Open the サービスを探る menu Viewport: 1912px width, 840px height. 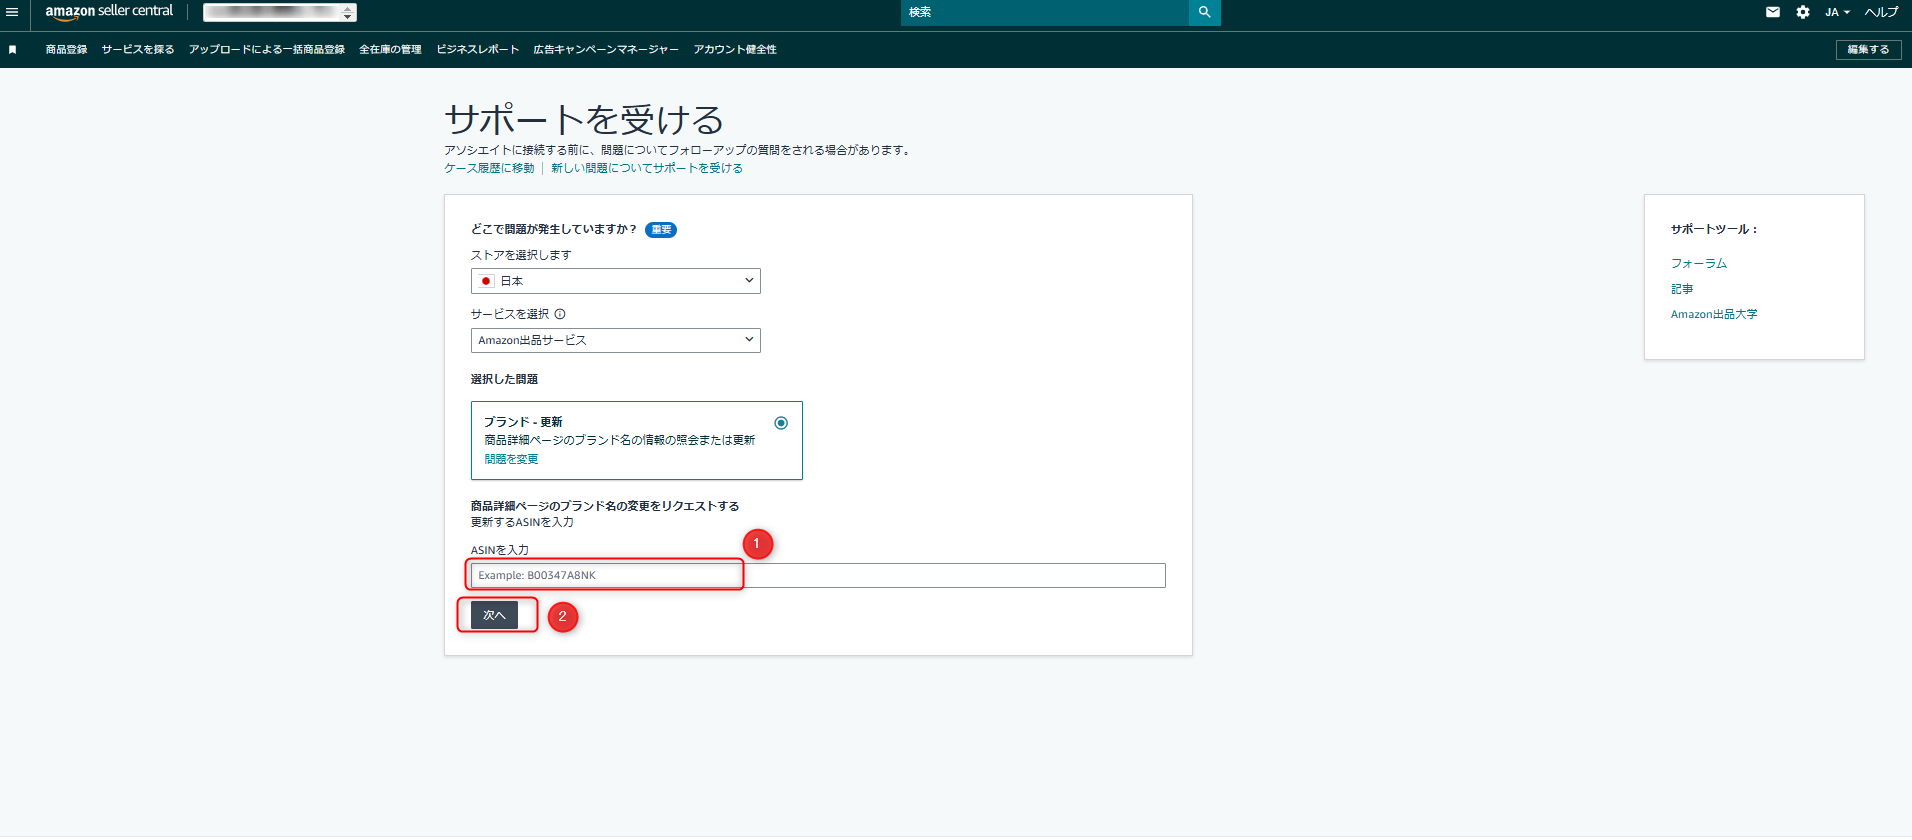point(138,49)
